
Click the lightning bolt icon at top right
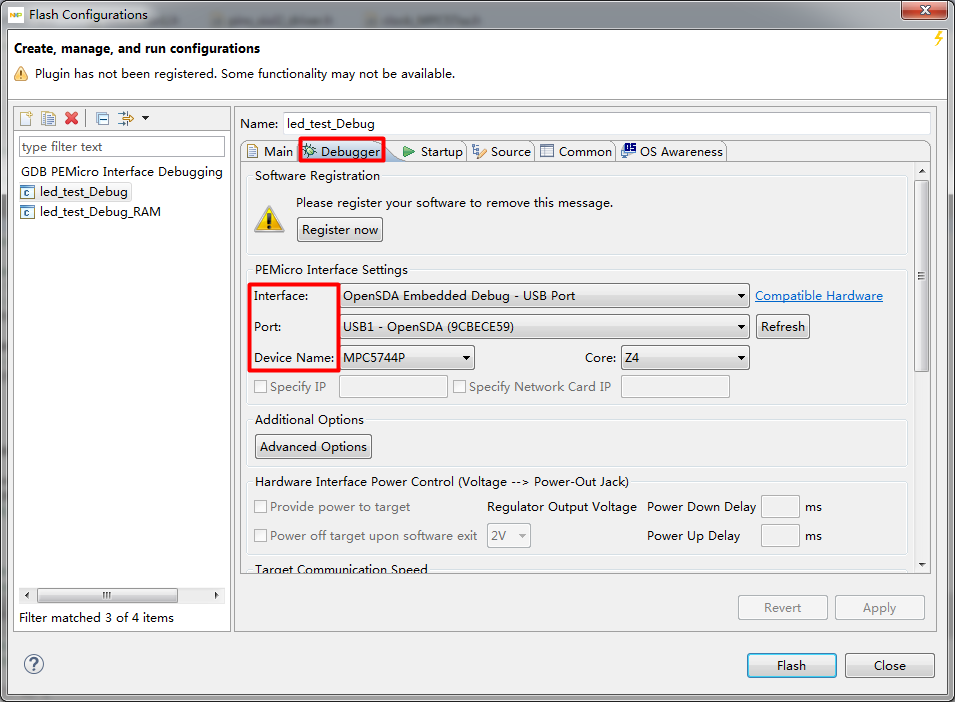[x=939, y=38]
